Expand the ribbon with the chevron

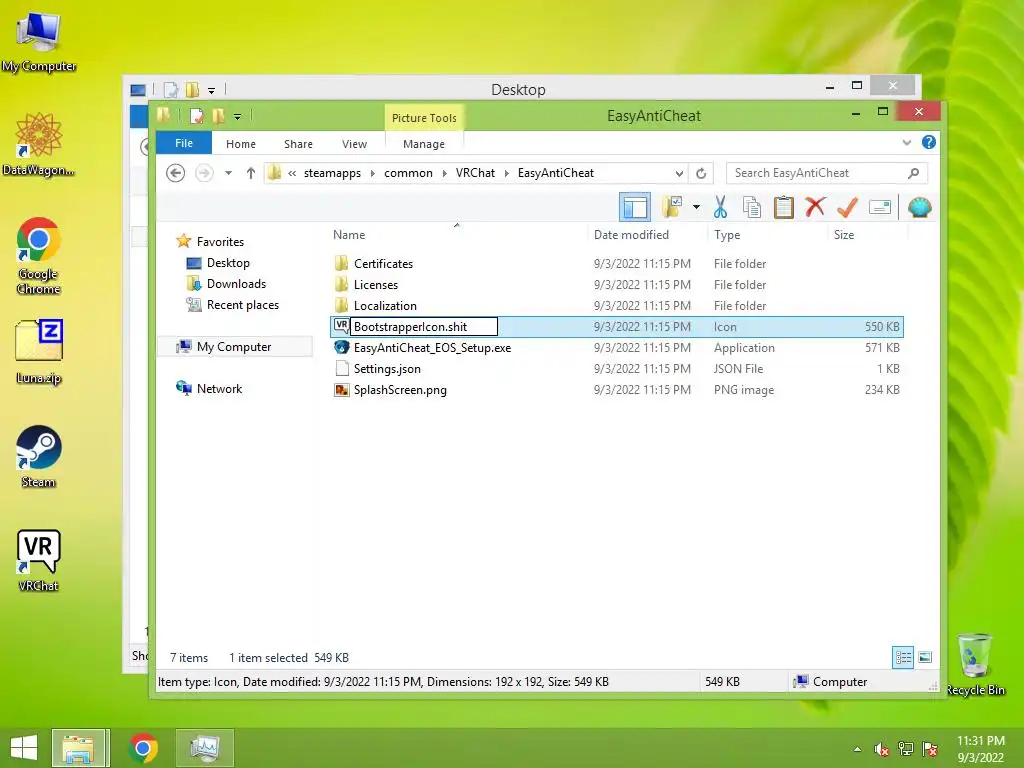[x=906, y=142]
